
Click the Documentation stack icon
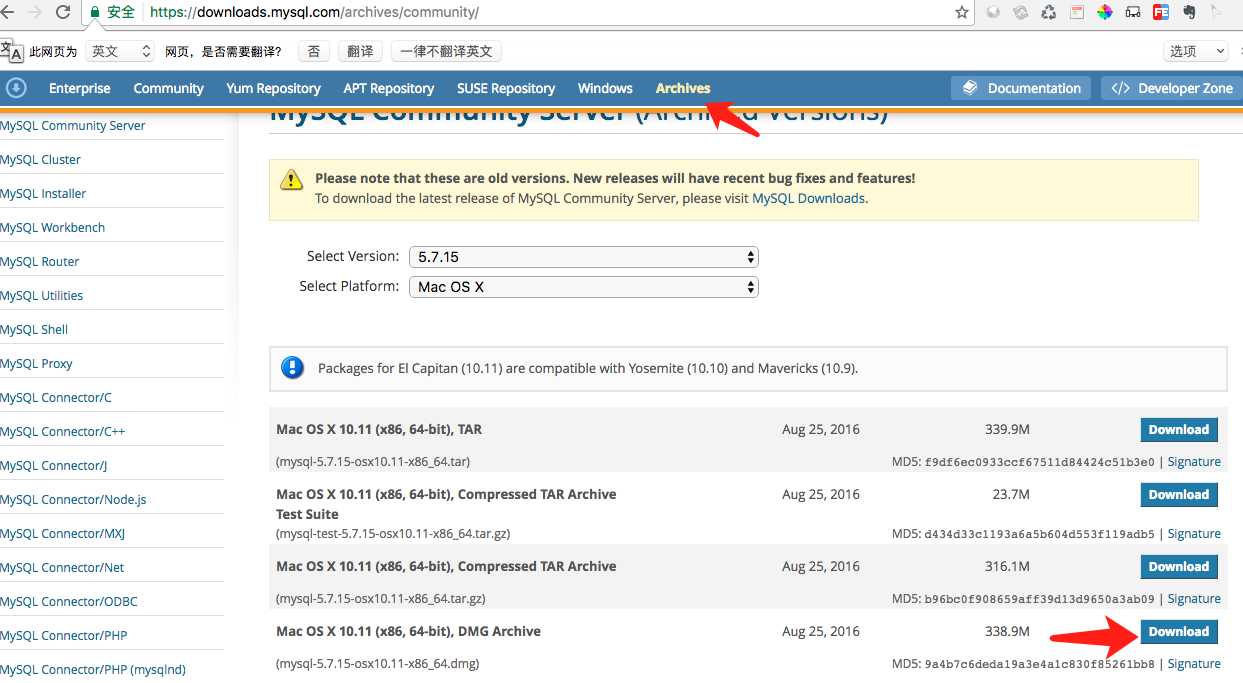970,88
